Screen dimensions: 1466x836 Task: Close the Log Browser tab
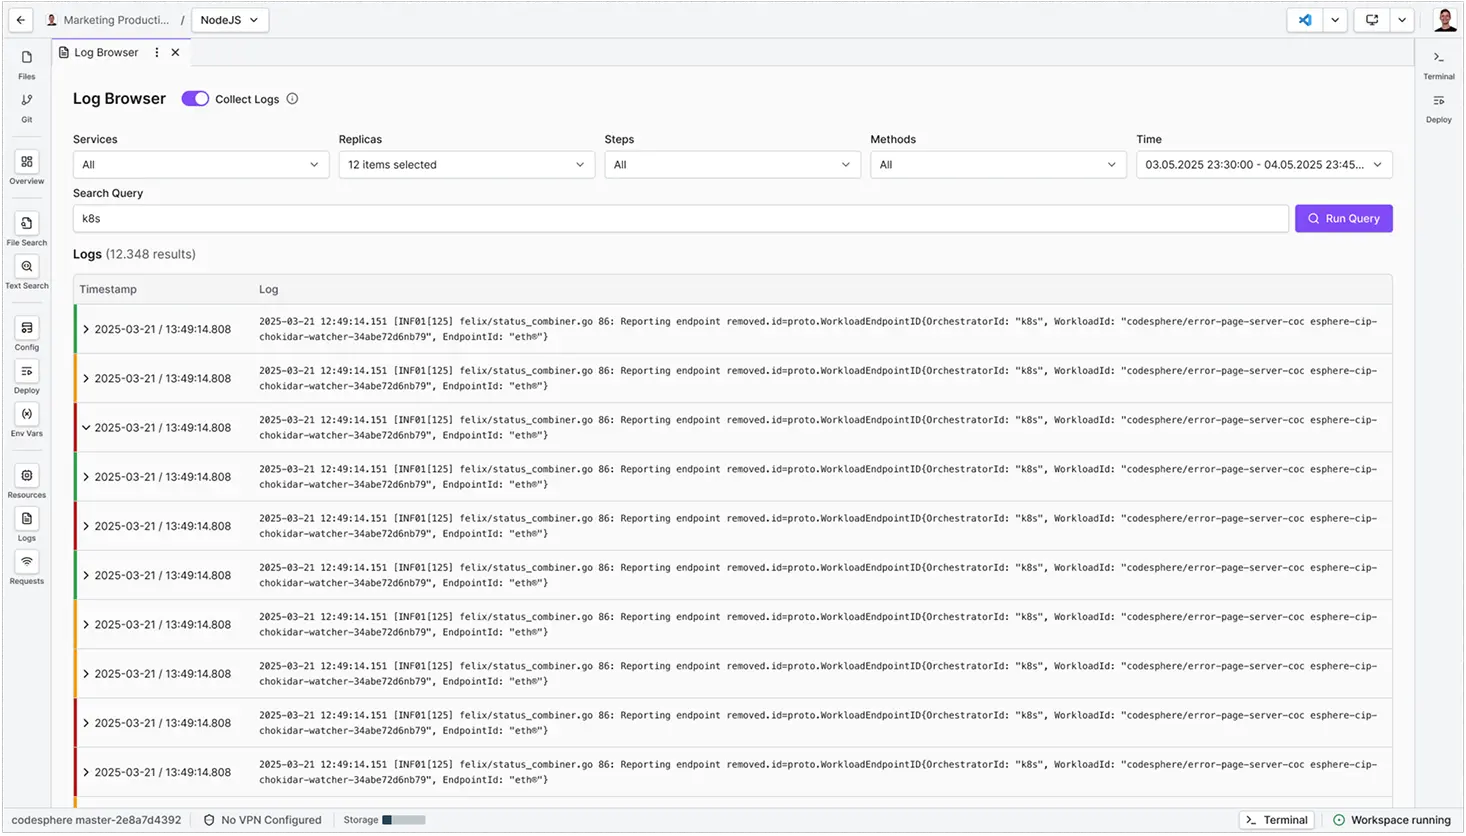[175, 53]
